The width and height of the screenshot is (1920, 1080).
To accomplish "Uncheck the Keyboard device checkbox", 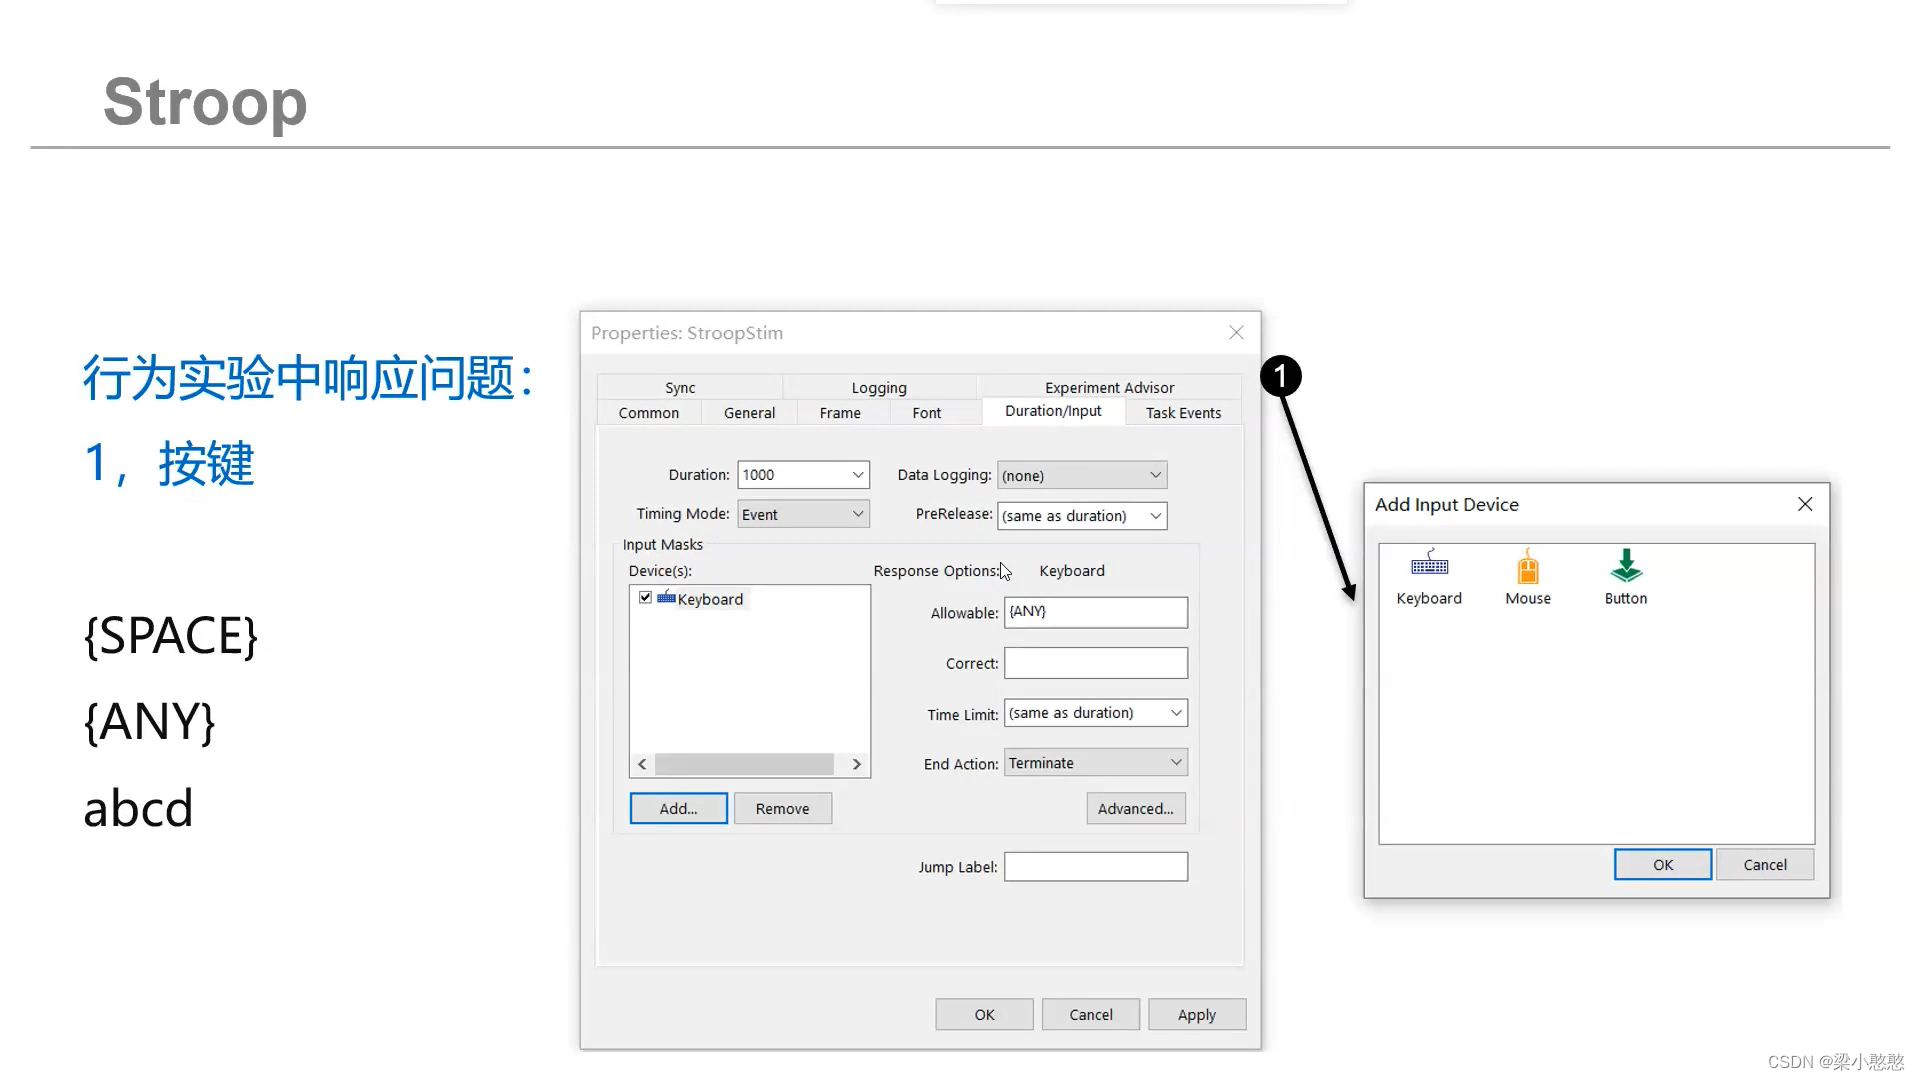I will tap(645, 598).
